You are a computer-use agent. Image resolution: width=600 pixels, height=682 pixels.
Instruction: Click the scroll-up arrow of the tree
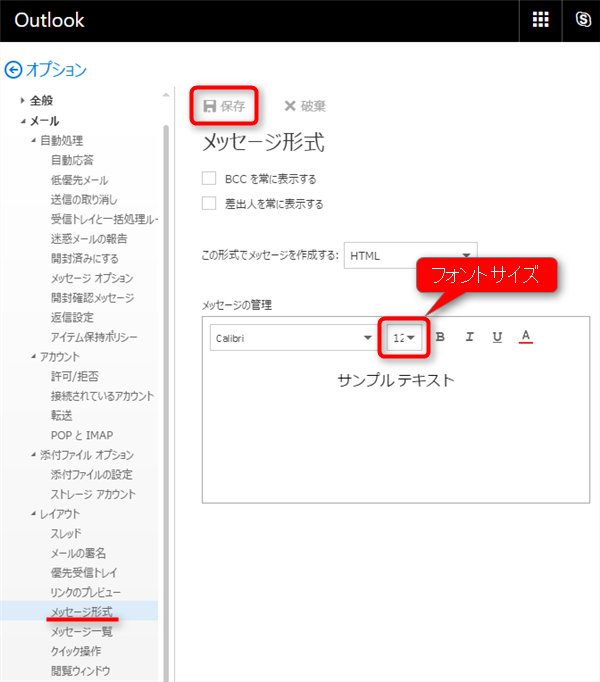click(166, 95)
